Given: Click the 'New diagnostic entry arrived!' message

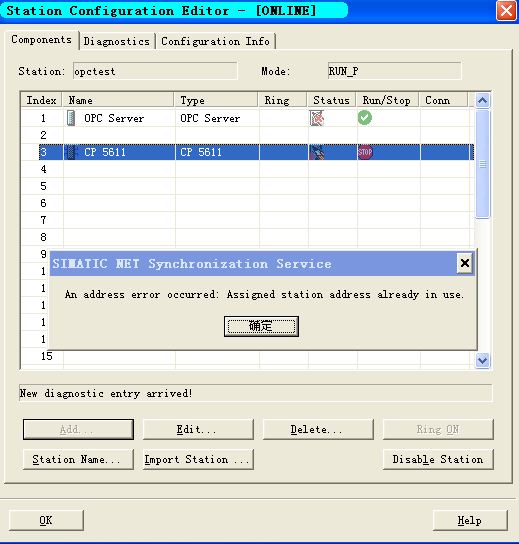Looking at the screenshot, I should pyautogui.click(x=106, y=393).
